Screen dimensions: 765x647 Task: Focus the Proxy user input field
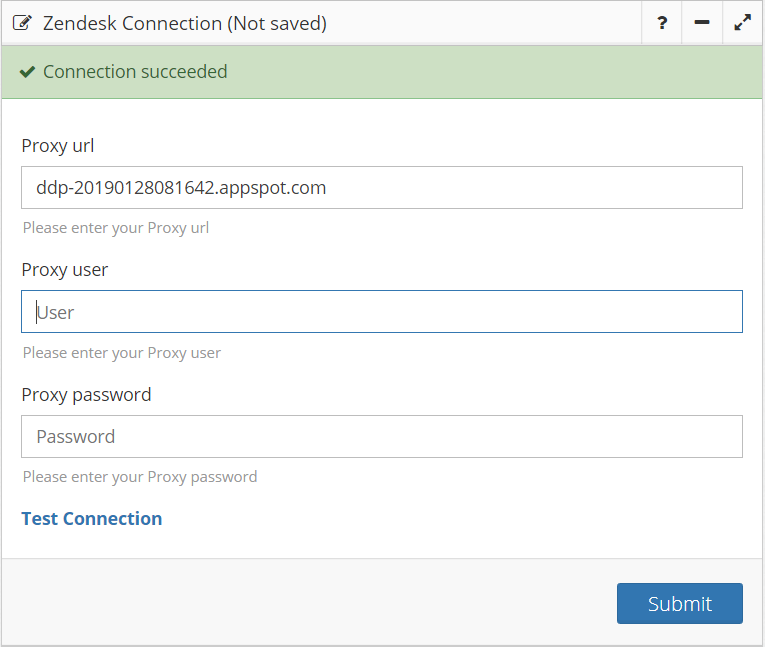pyautogui.click(x=382, y=312)
